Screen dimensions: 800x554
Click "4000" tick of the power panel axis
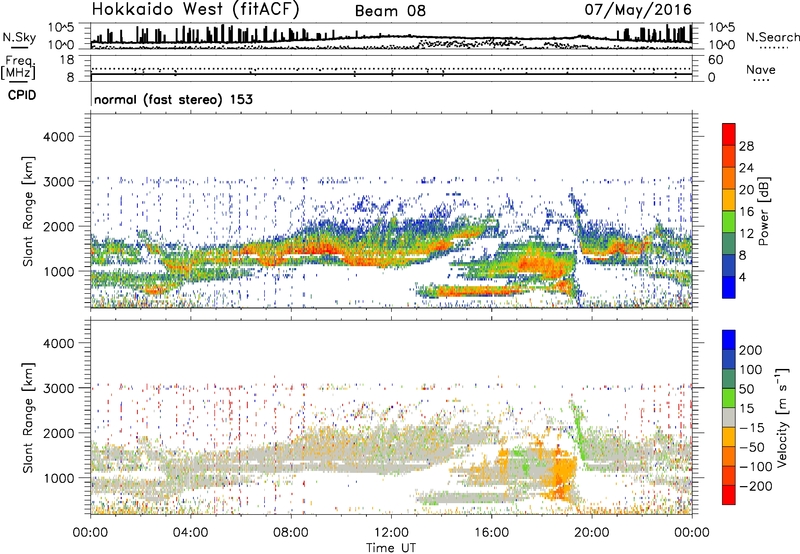coord(59,137)
